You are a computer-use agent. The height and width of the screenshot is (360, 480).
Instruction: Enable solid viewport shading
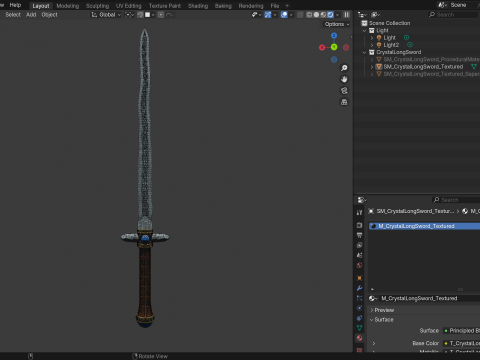316,15
